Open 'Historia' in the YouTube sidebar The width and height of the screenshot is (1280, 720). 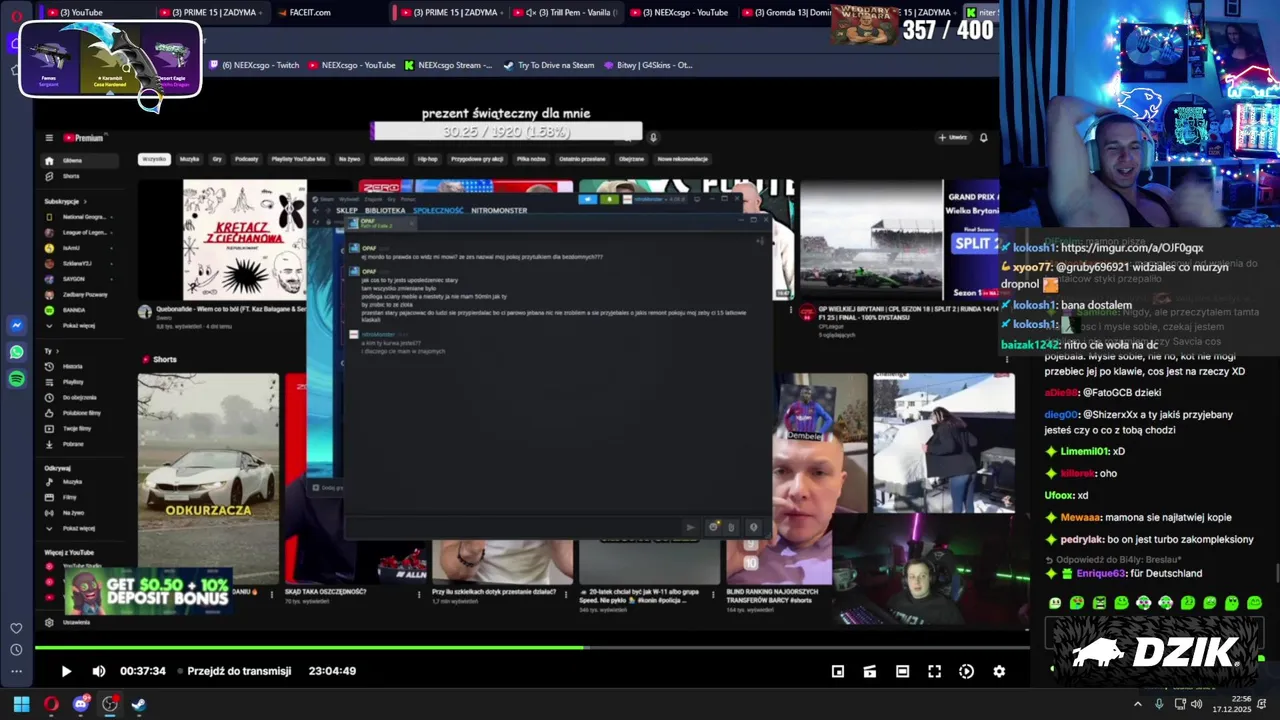pos(78,366)
